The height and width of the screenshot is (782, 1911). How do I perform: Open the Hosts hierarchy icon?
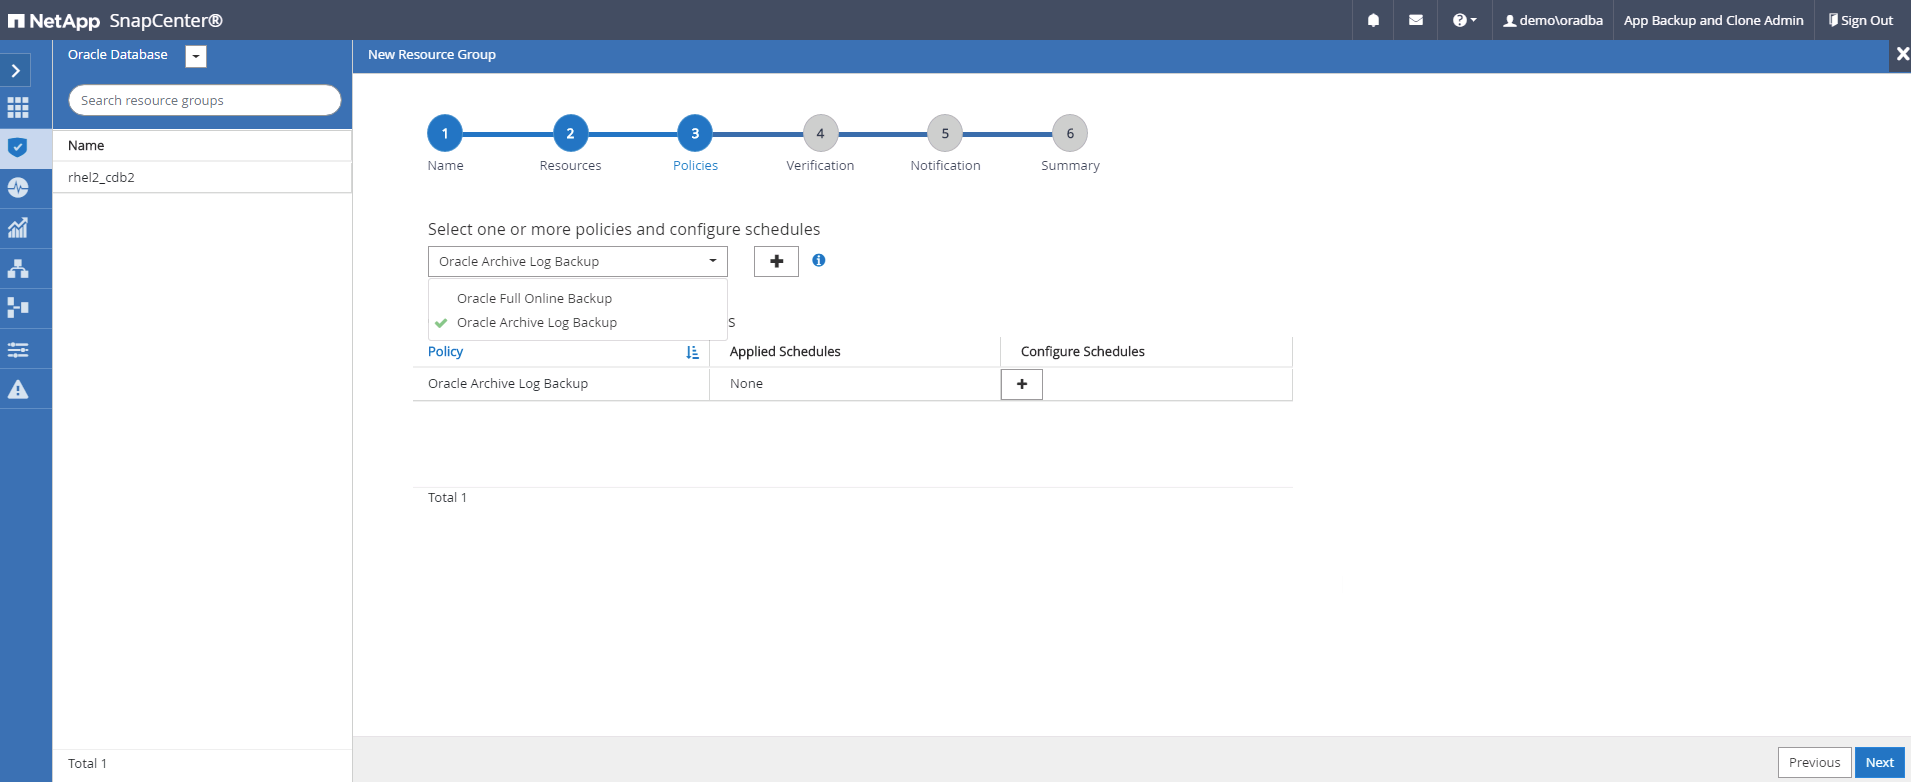(x=18, y=268)
